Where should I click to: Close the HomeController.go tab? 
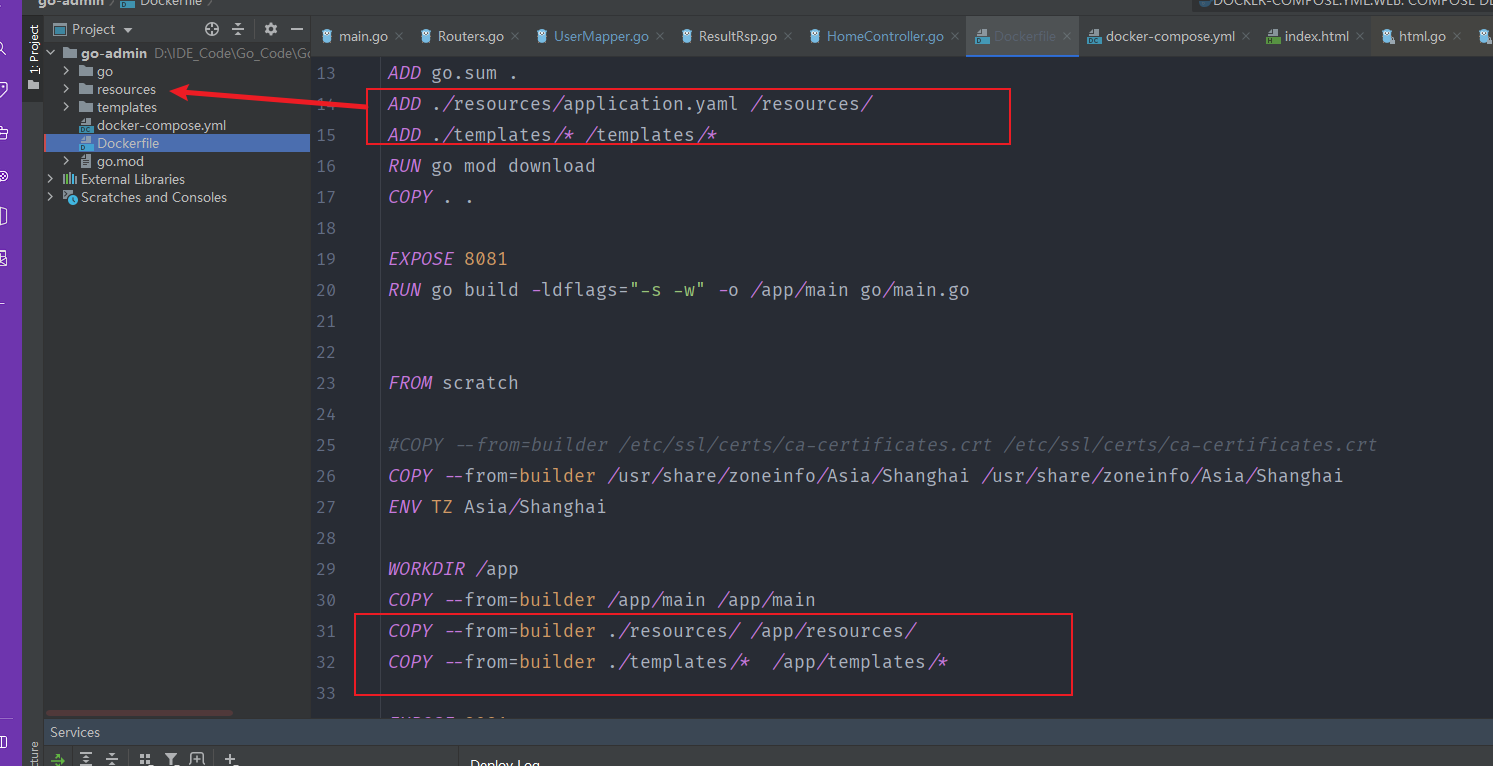coord(956,37)
